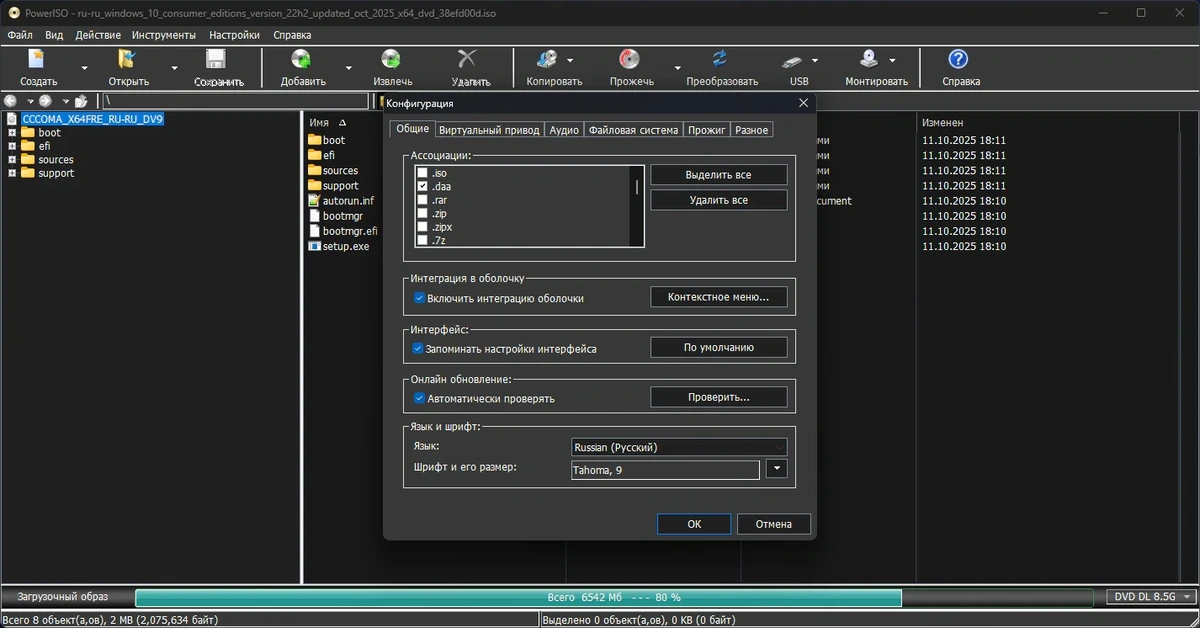Click the Проверить... button
1200x628 pixels.
pyautogui.click(x=718, y=397)
